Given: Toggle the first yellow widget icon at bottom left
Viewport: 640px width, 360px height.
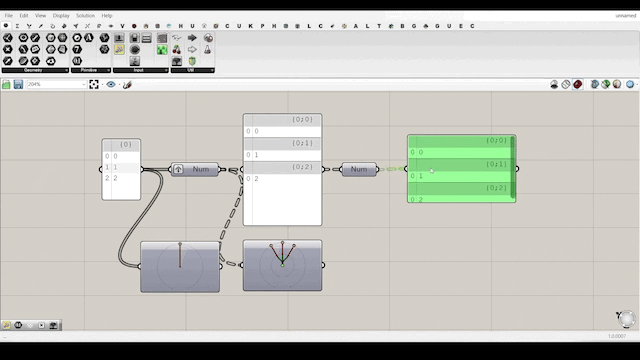Looking at the screenshot, I should click(x=7, y=325).
